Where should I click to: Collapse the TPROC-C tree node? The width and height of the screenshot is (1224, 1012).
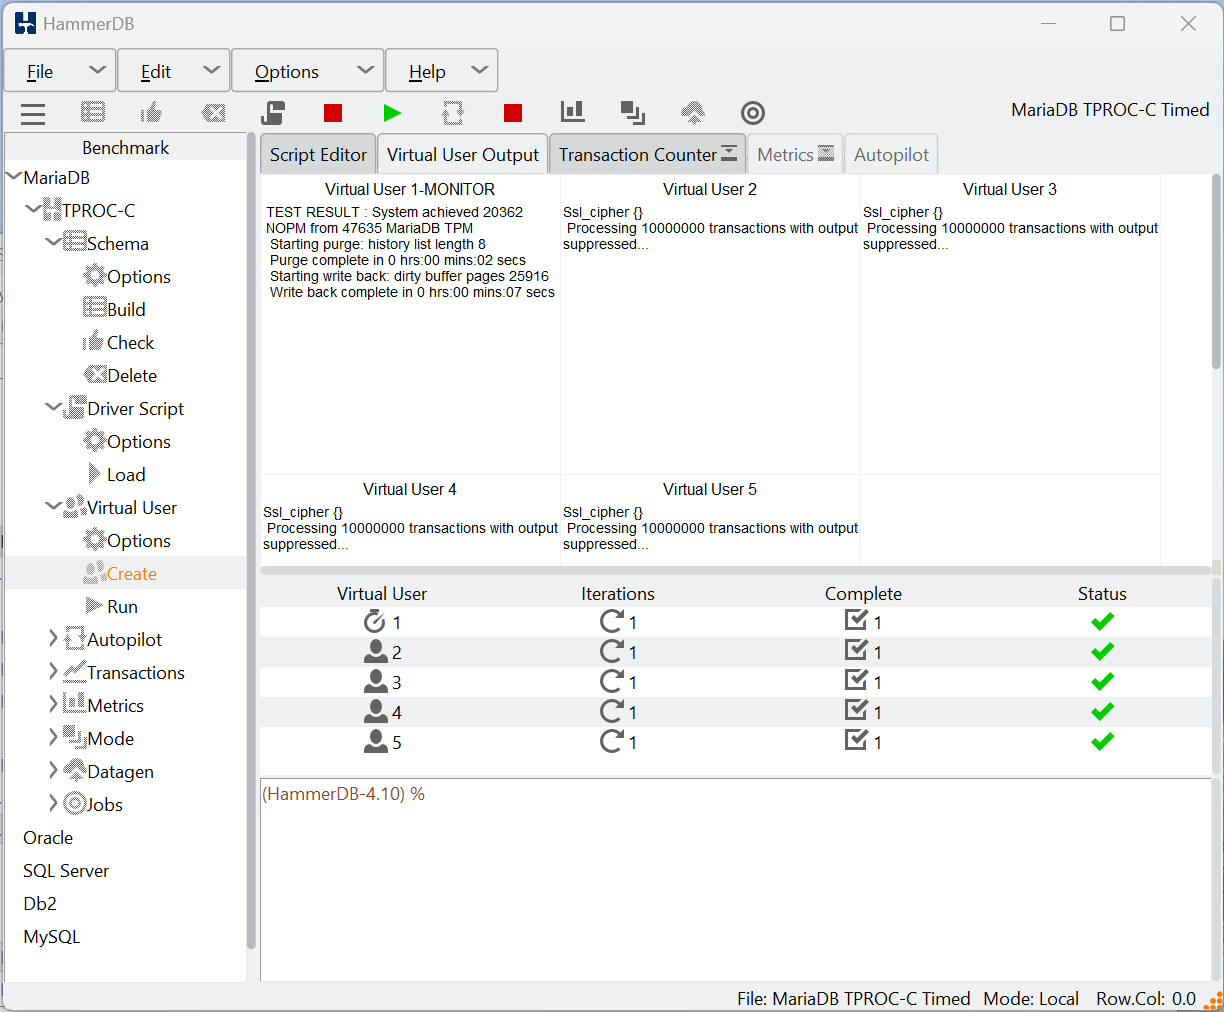[x=34, y=210]
